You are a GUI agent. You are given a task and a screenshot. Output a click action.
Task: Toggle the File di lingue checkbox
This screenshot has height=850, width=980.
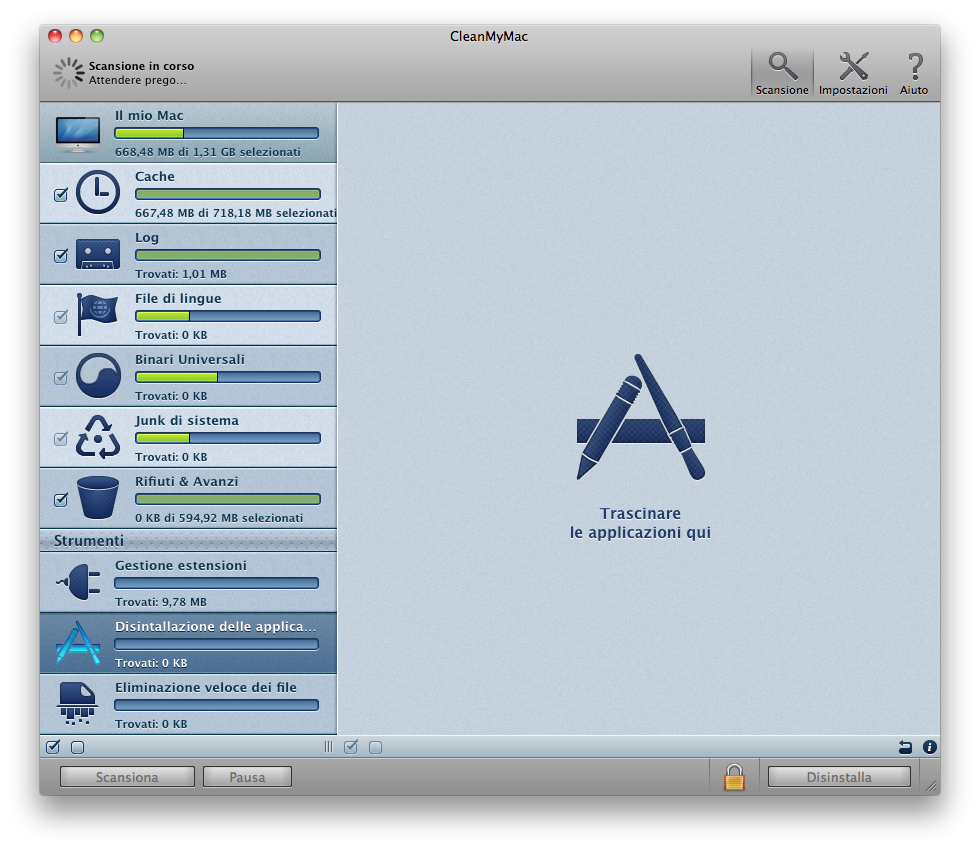pos(60,316)
